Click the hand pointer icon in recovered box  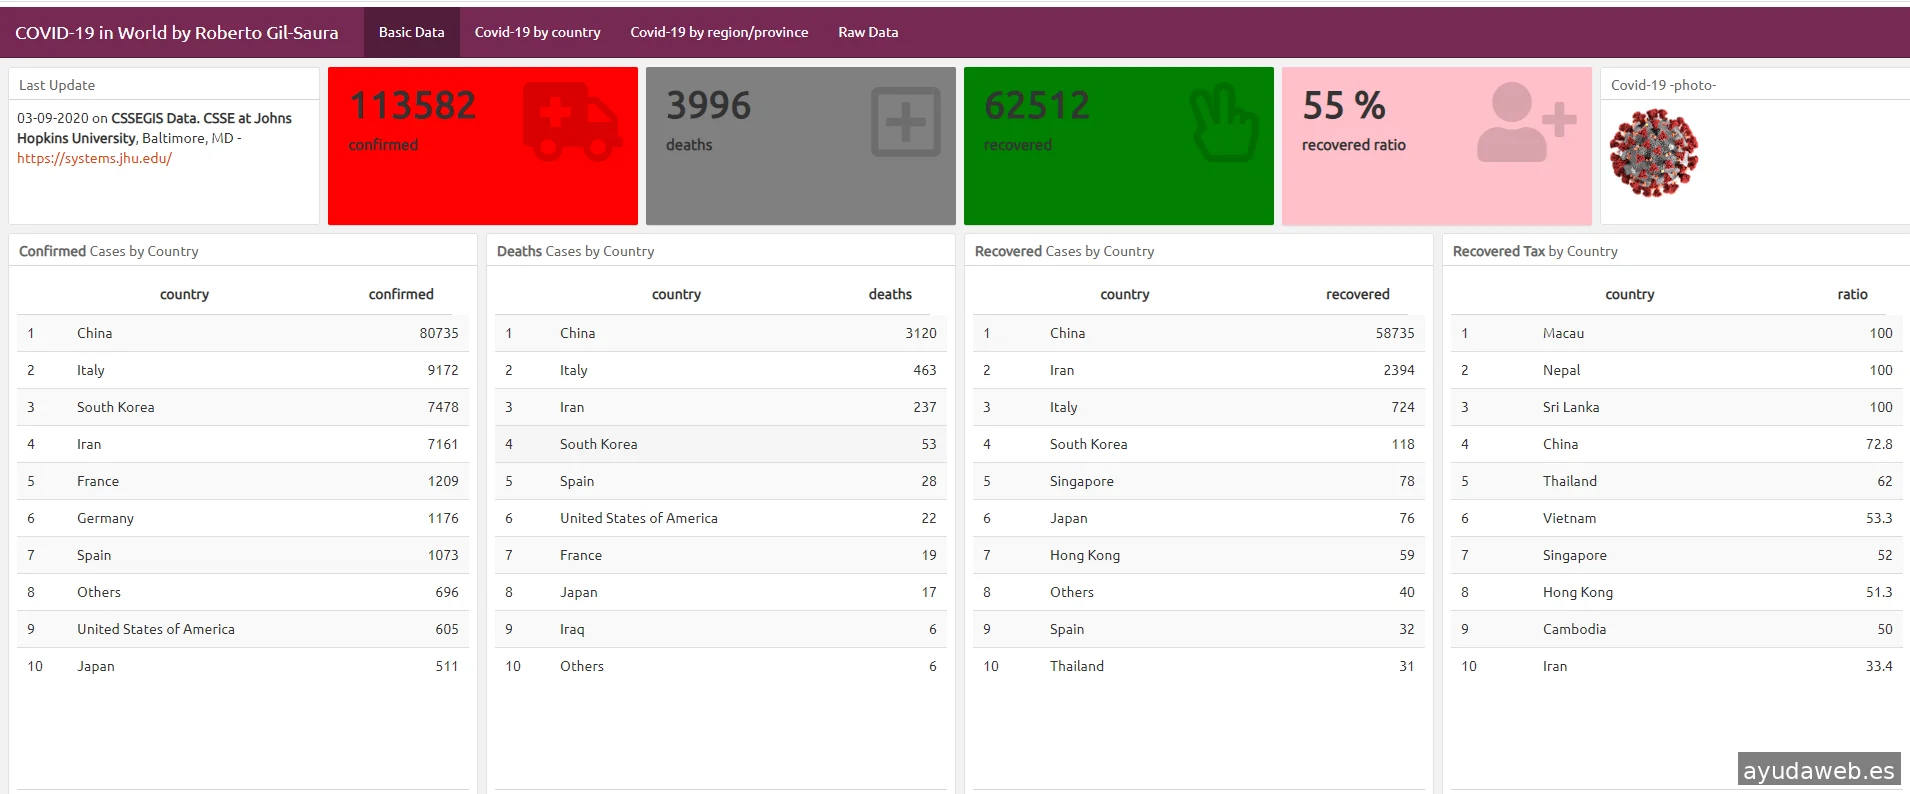pyautogui.click(x=1223, y=123)
